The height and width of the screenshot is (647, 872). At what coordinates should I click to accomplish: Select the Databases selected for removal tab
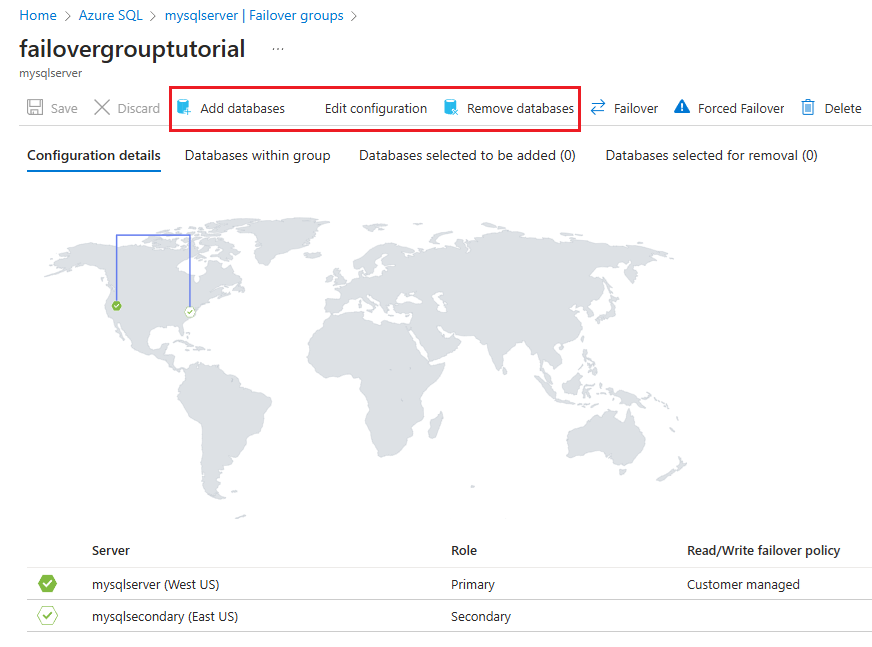point(710,156)
